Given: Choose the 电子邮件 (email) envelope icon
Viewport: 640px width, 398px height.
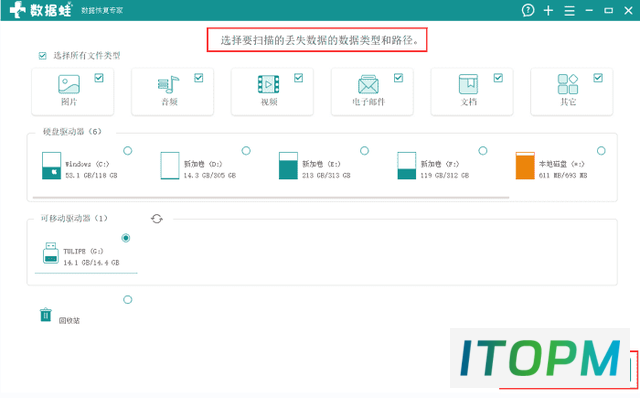Looking at the screenshot, I should click(368, 84).
